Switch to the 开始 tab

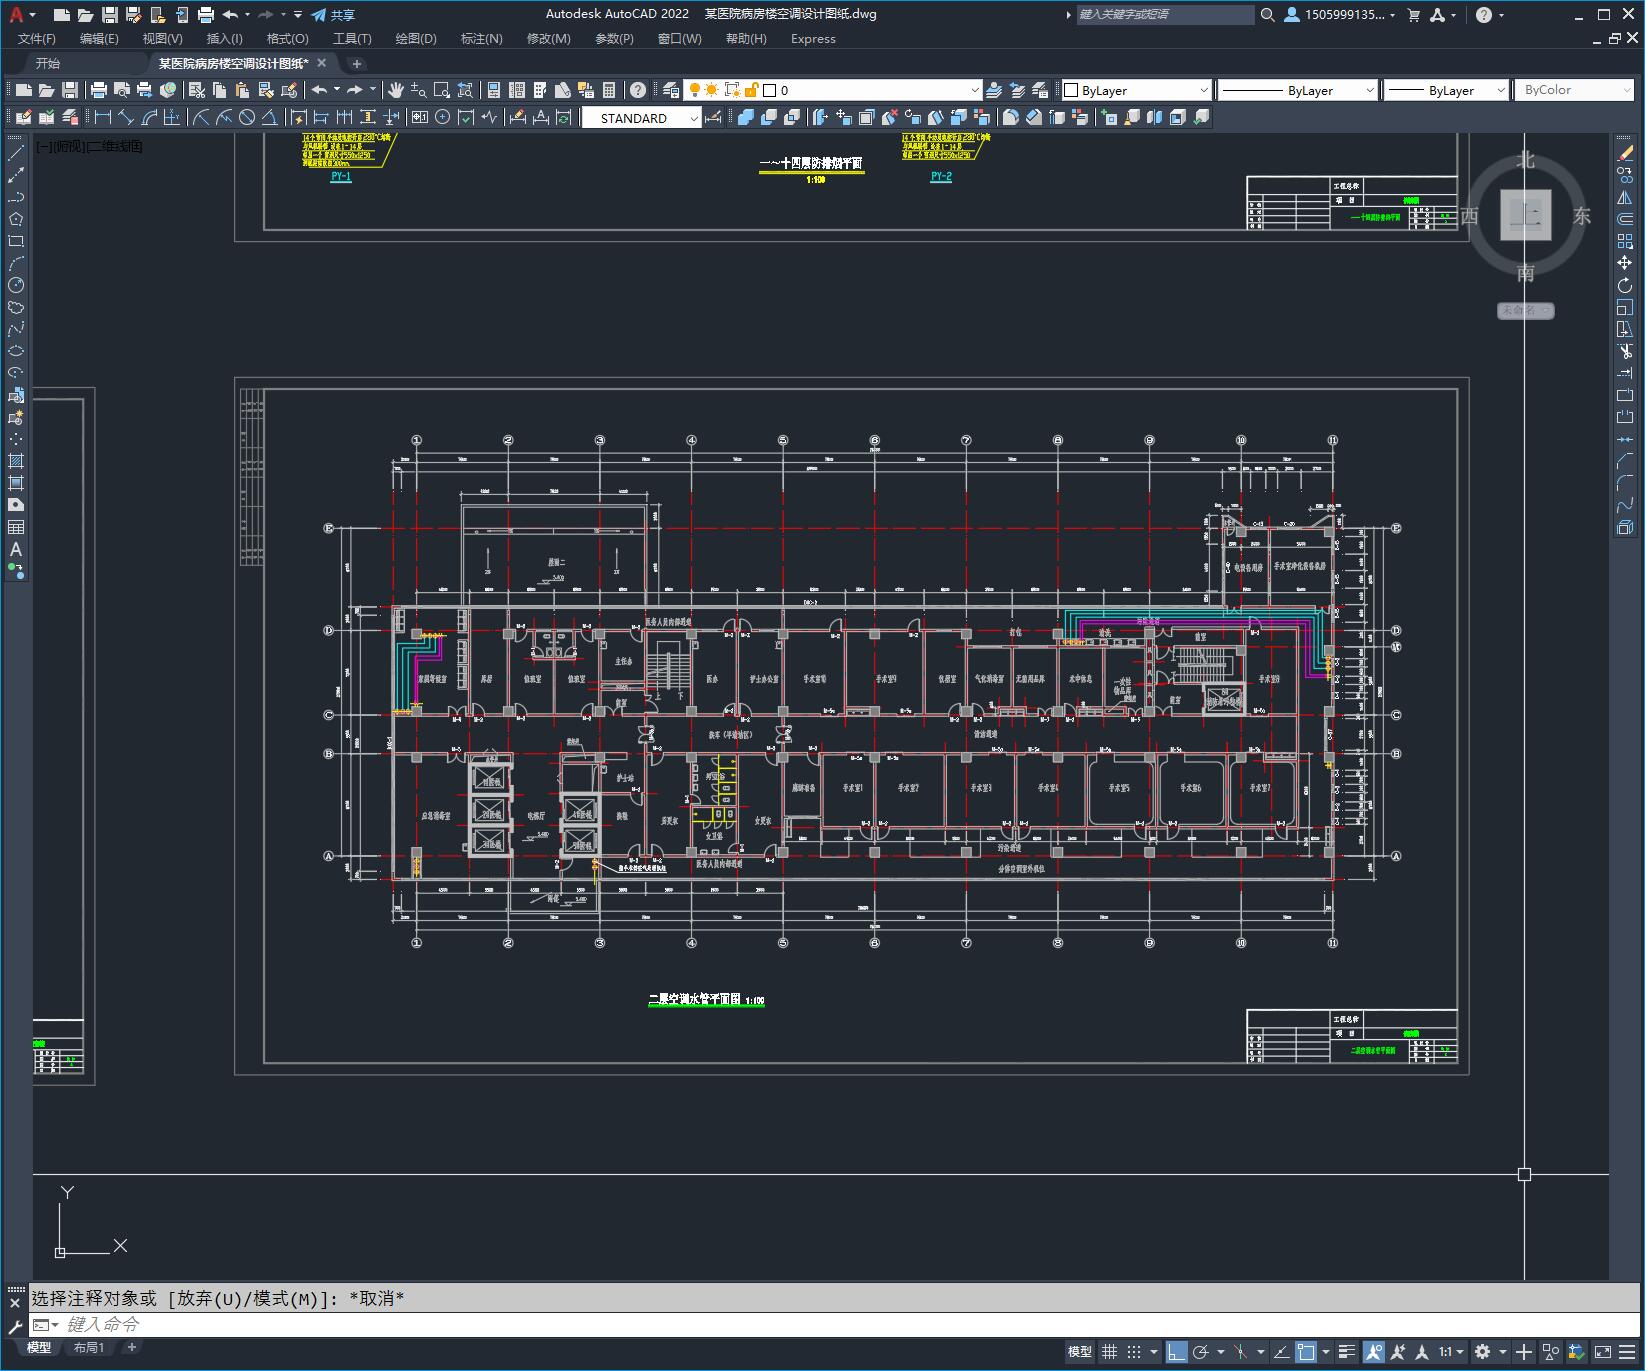pyautogui.click(x=47, y=63)
